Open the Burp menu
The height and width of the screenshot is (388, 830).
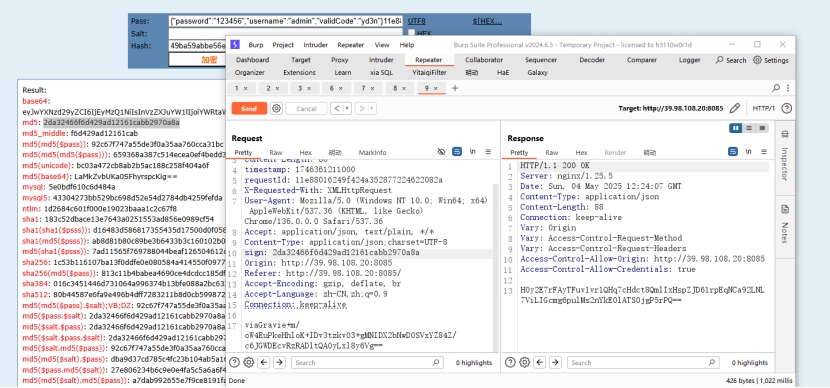(256, 45)
